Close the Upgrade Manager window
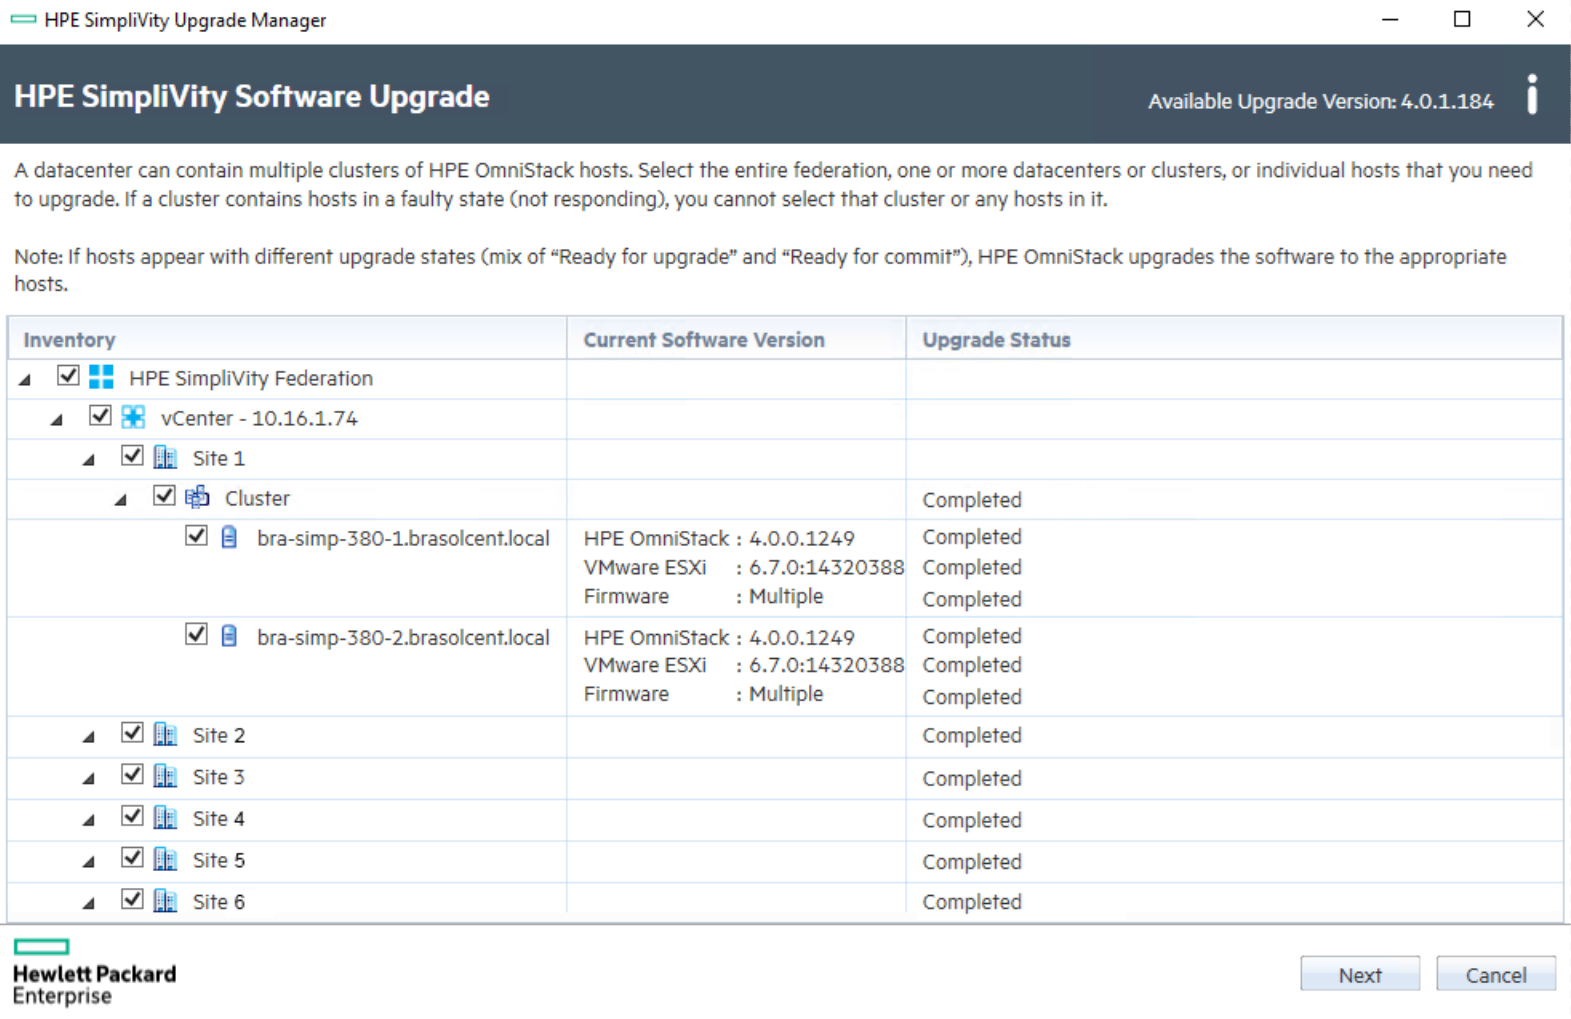 [1535, 19]
